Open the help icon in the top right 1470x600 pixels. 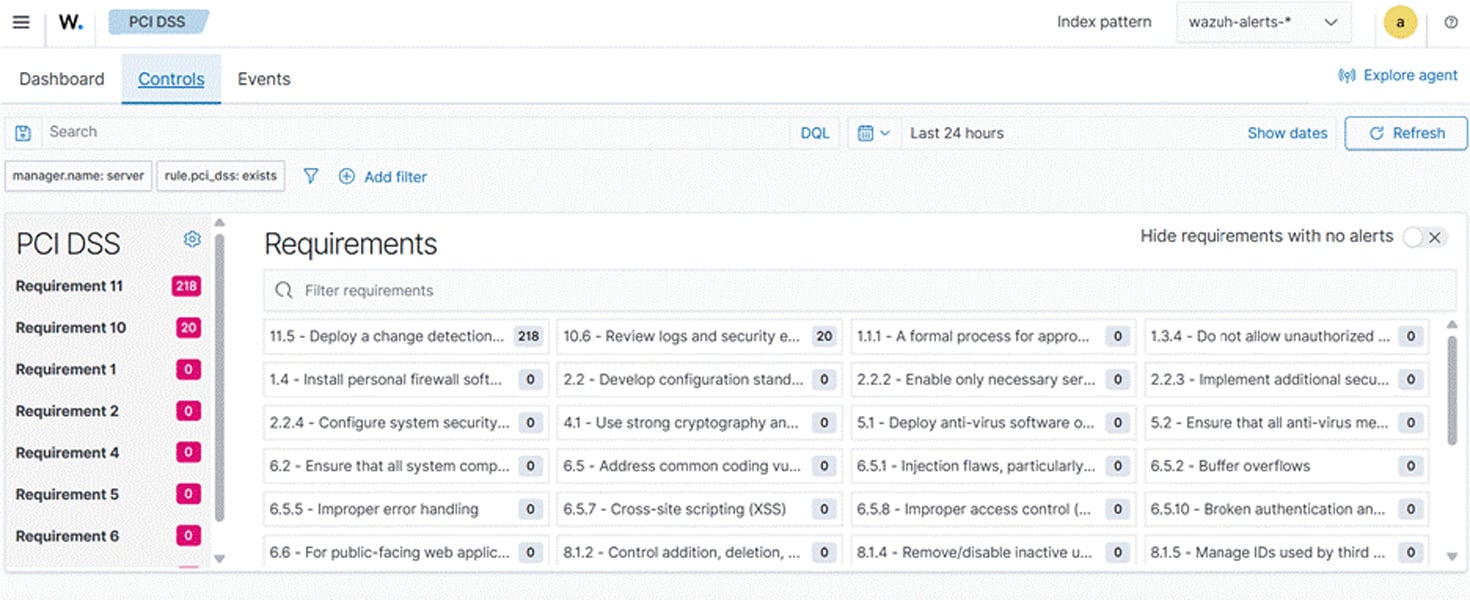(x=1450, y=21)
